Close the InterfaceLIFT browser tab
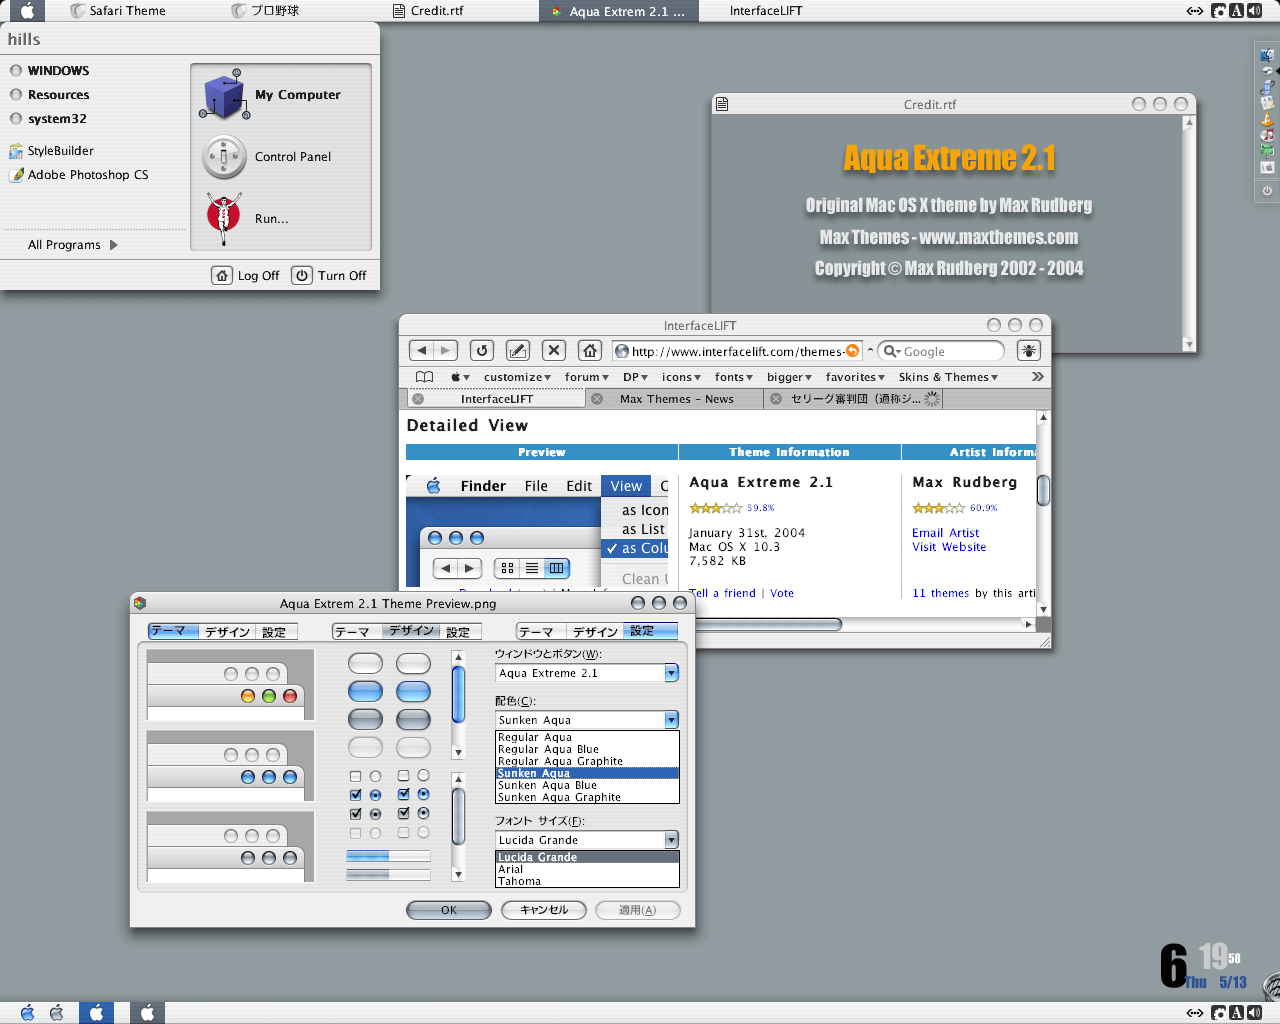The width and height of the screenshot is (1280, 1024). (x=418, y=399)
